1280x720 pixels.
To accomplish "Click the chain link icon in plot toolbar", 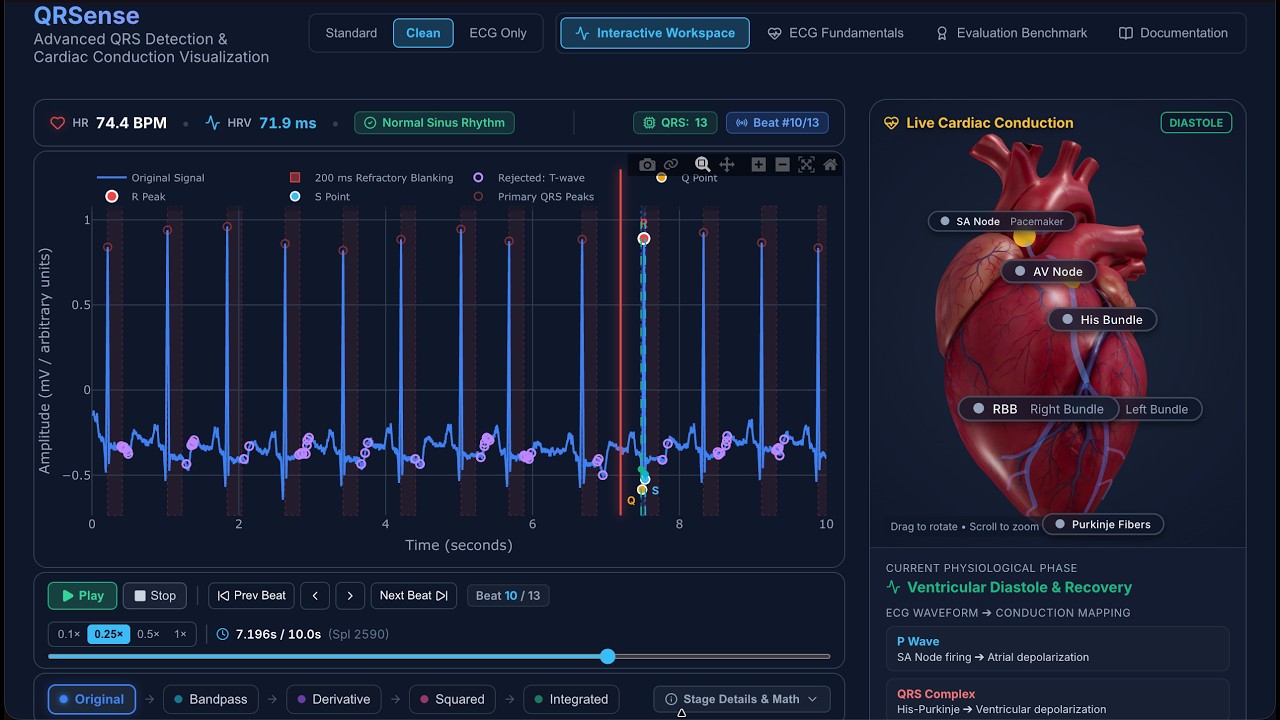I will coord(671,165).
